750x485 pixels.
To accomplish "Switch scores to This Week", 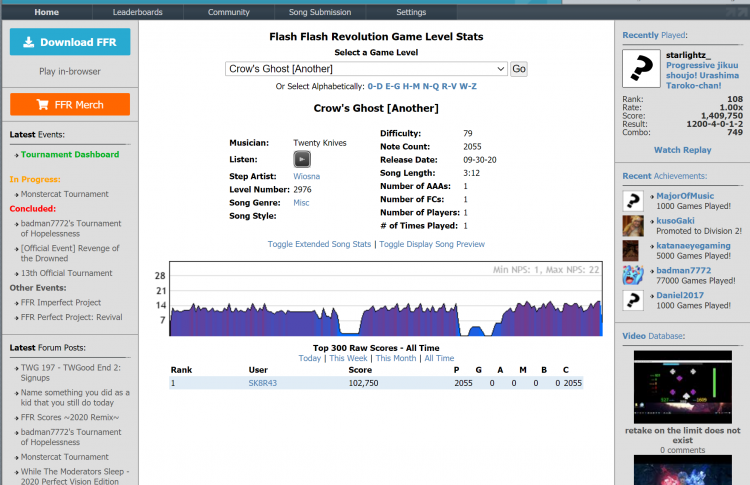I will (x=348, y=358).
